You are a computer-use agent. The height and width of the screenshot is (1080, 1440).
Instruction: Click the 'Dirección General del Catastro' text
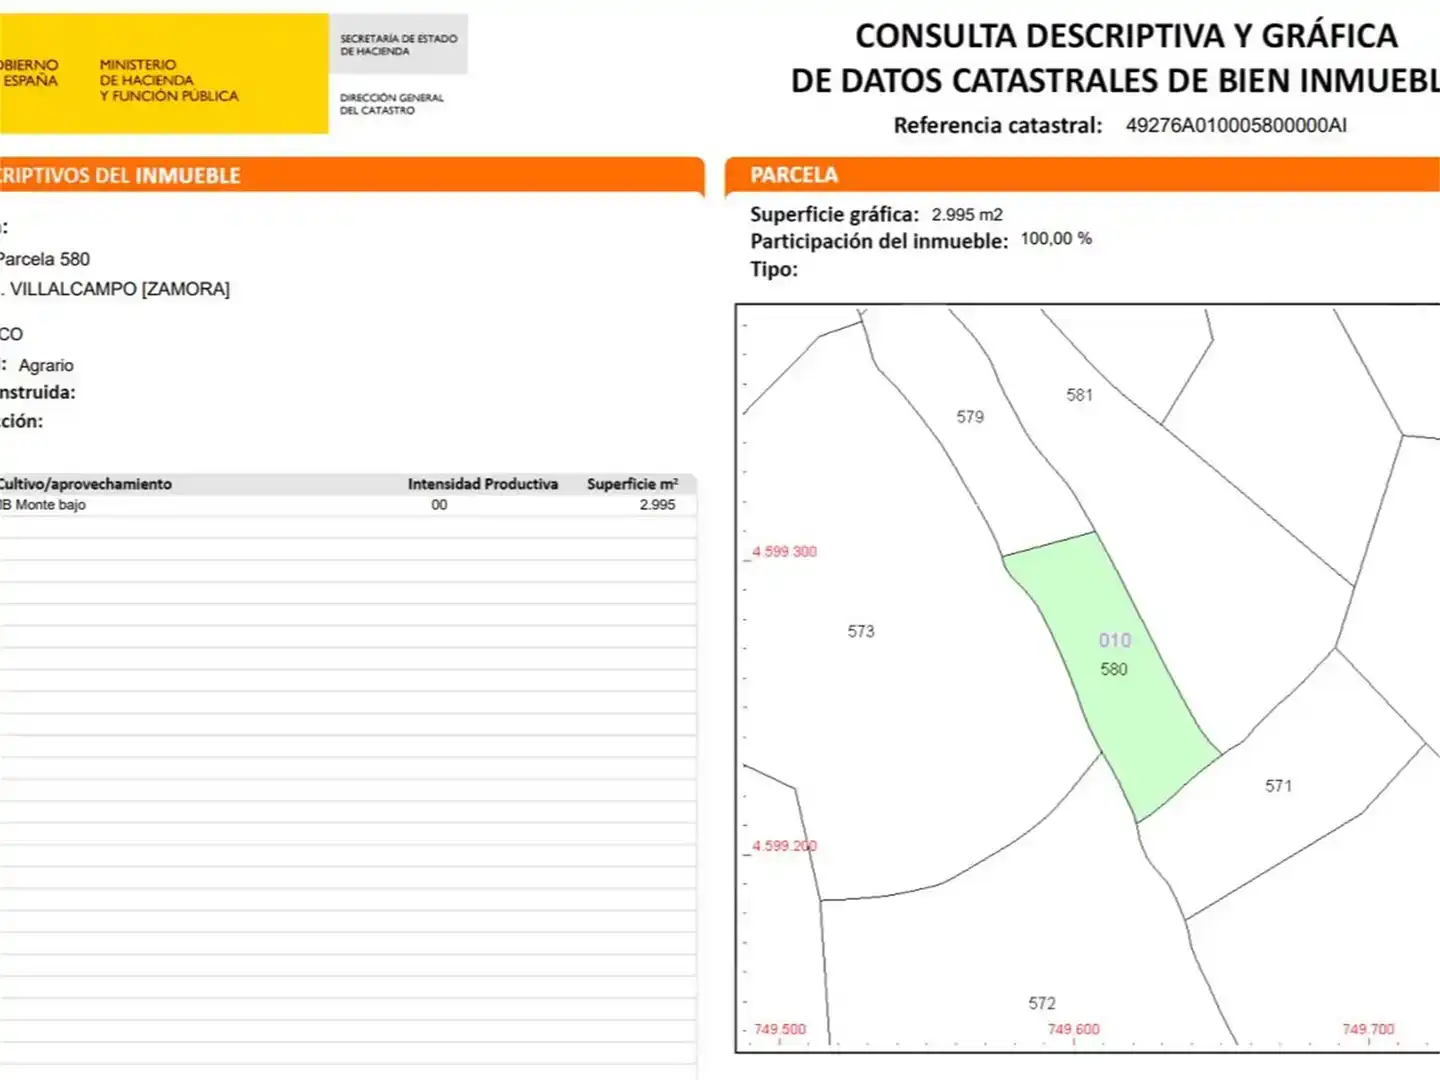391,104
